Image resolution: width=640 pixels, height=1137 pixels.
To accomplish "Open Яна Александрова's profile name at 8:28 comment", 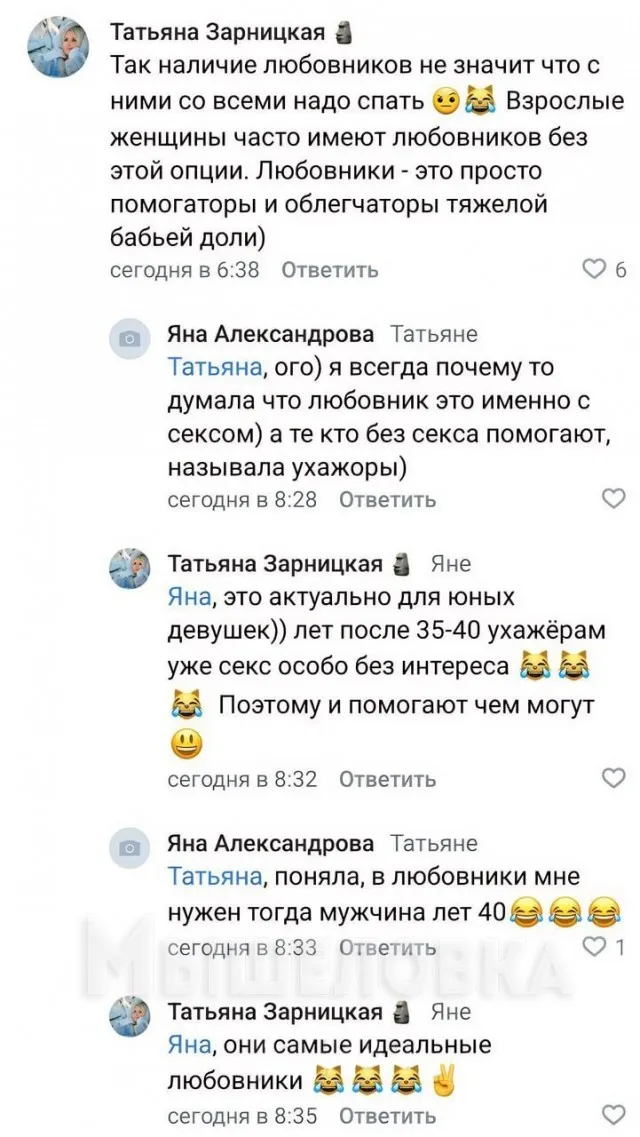I will click(x=270, y=334).
